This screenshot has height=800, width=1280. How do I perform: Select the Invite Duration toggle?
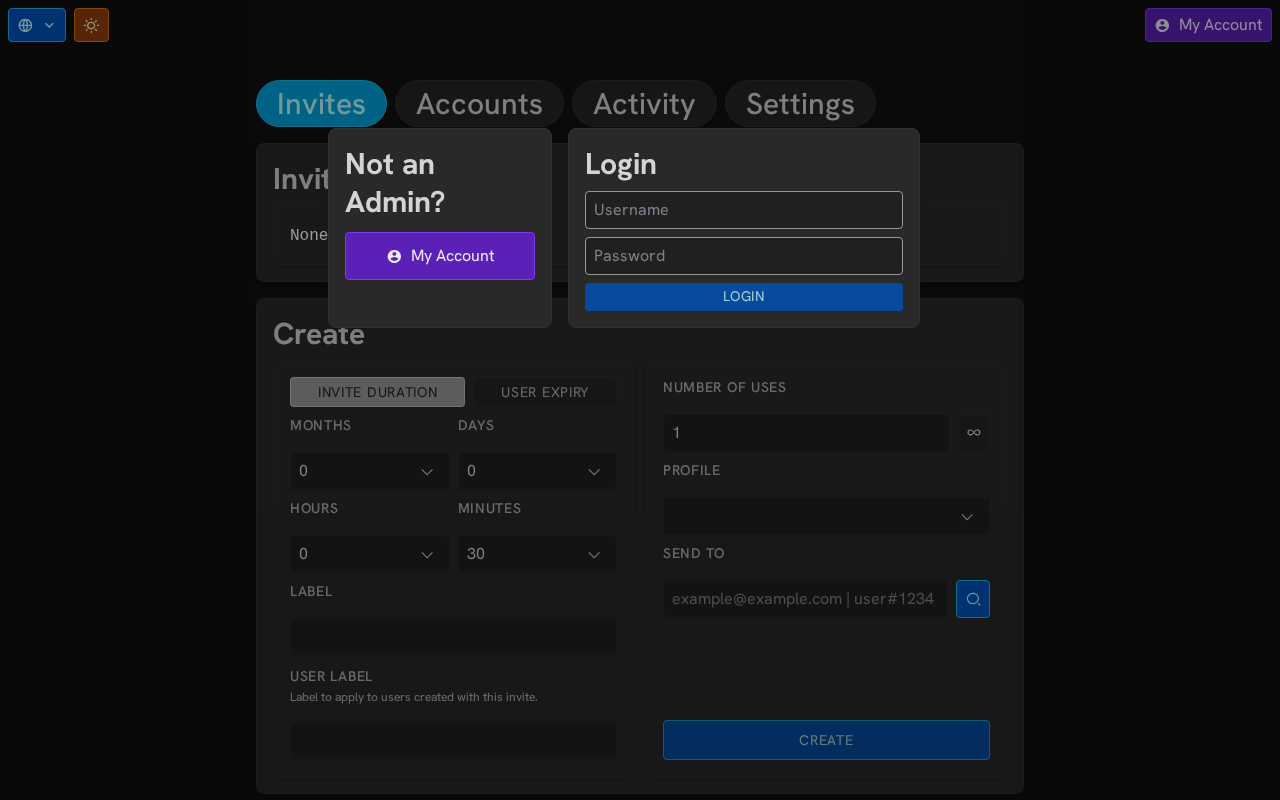point(377,392)
